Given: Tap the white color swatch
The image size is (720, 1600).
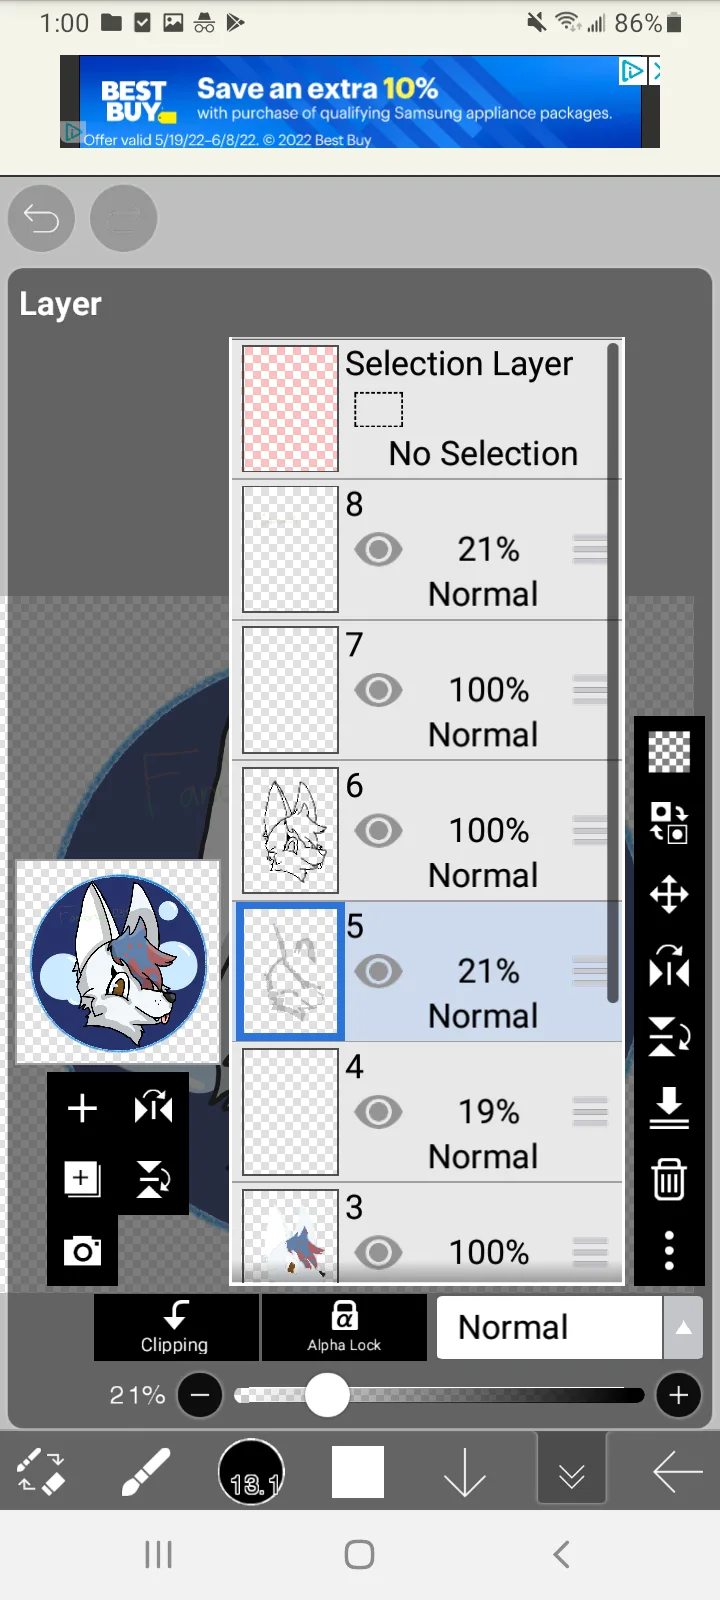Looking at the screenshot, I should pos(358,1472).
